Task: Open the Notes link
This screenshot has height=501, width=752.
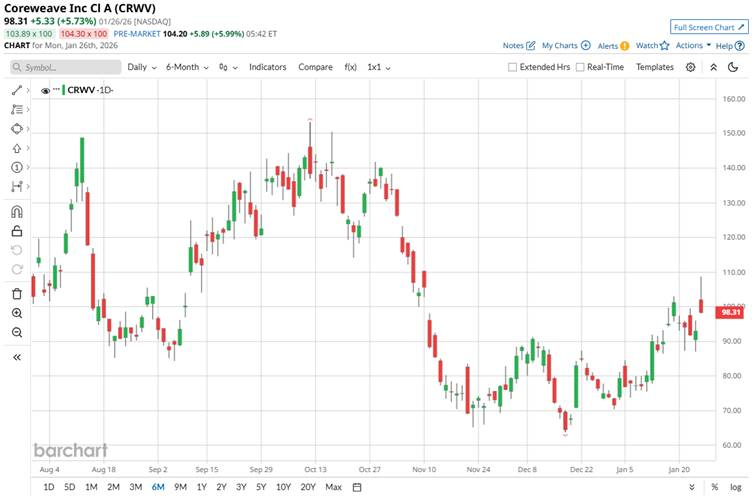Action: 518,46
